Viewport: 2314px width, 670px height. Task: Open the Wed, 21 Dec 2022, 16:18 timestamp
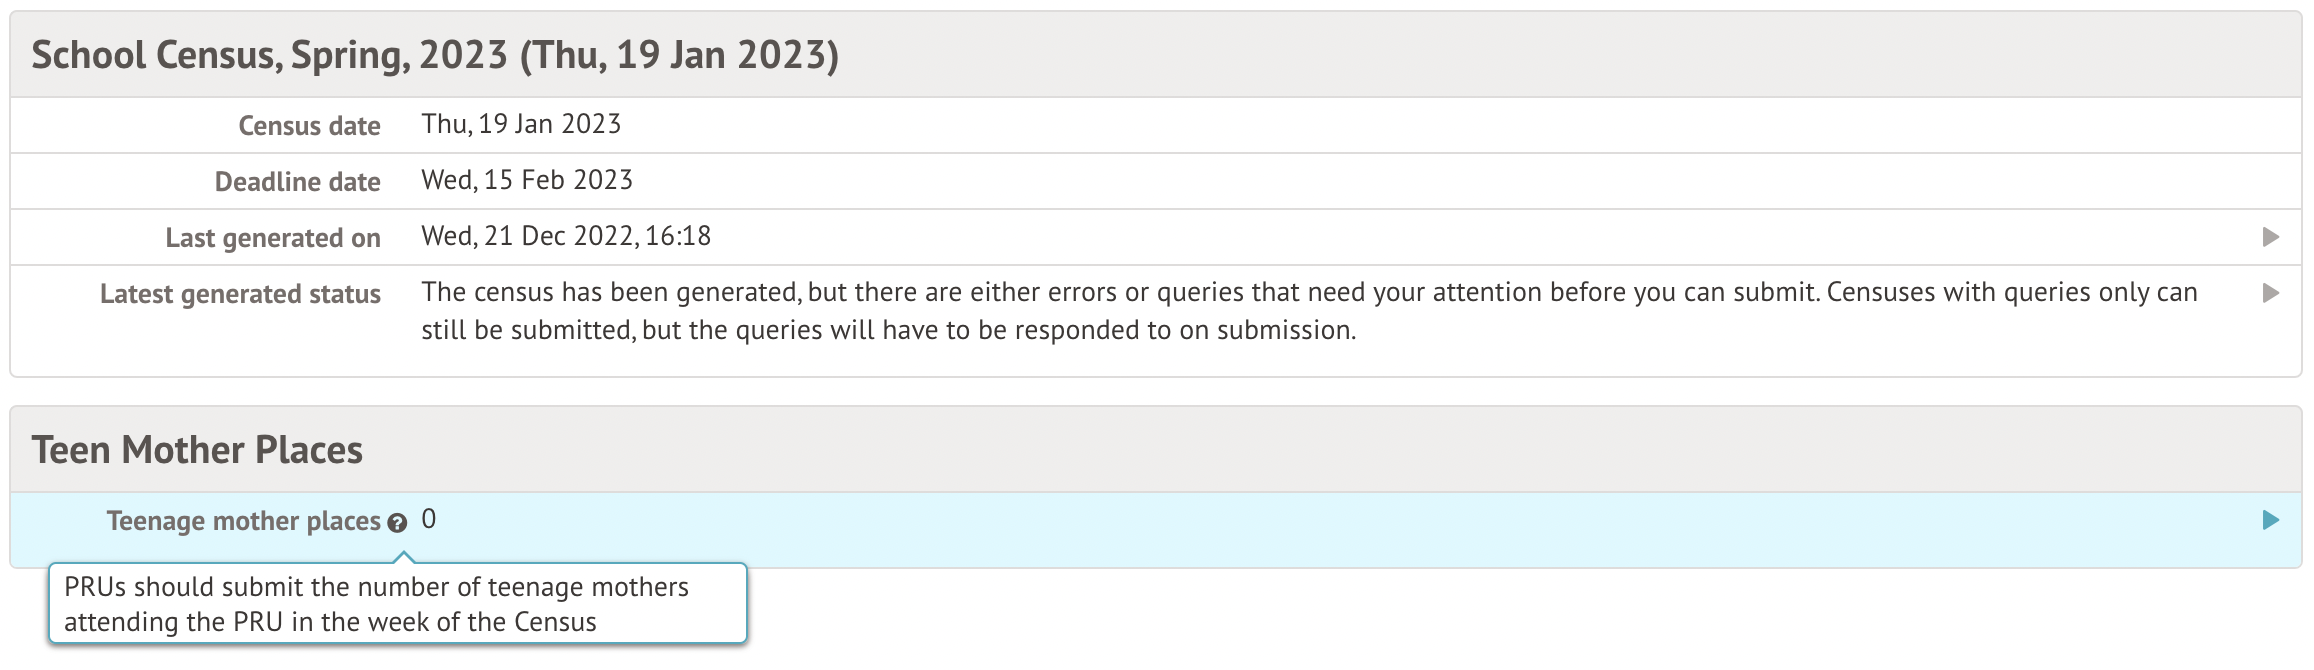click(x=566, y=236)
